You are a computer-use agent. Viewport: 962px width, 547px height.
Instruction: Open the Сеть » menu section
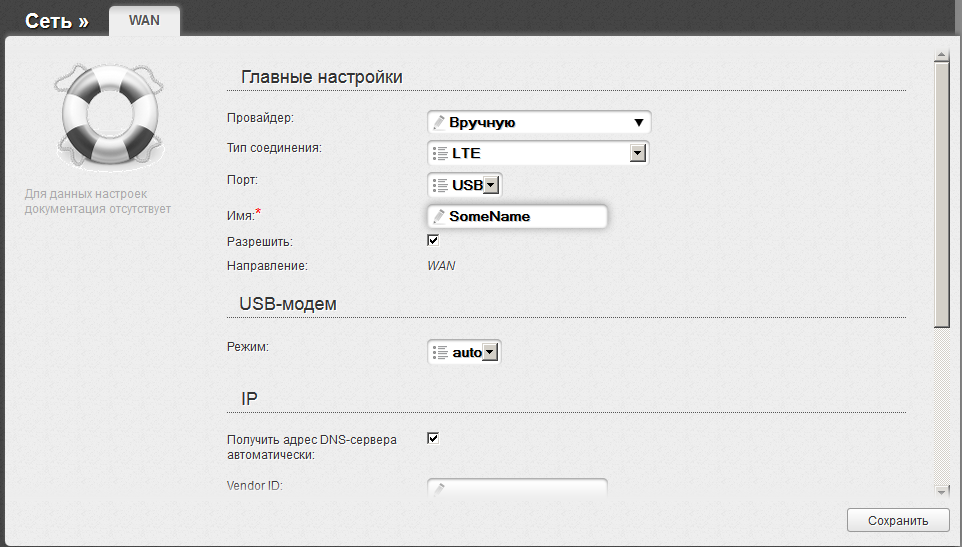(x=56, y=21)
